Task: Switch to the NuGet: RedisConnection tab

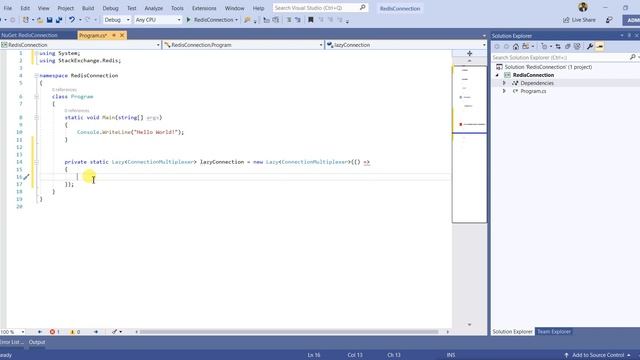Action: [x=29, y=36]
